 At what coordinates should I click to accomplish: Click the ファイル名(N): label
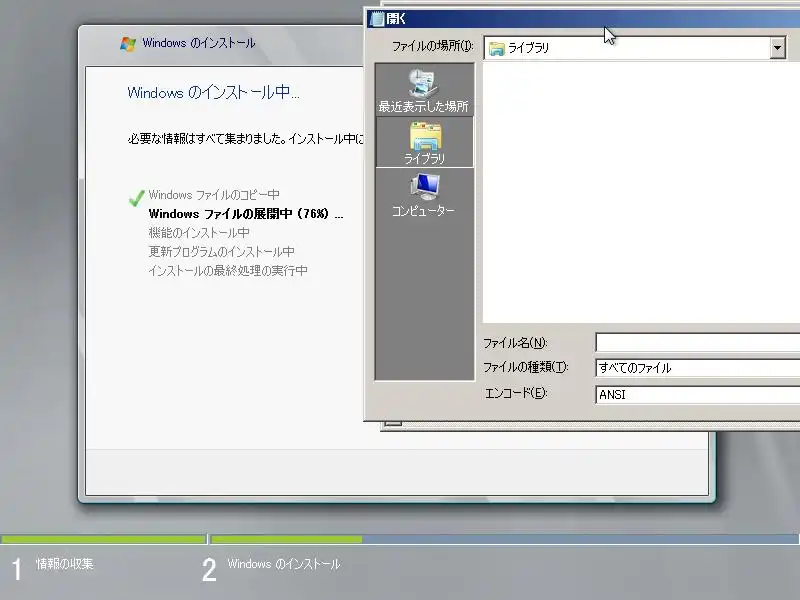pos(515,343)
